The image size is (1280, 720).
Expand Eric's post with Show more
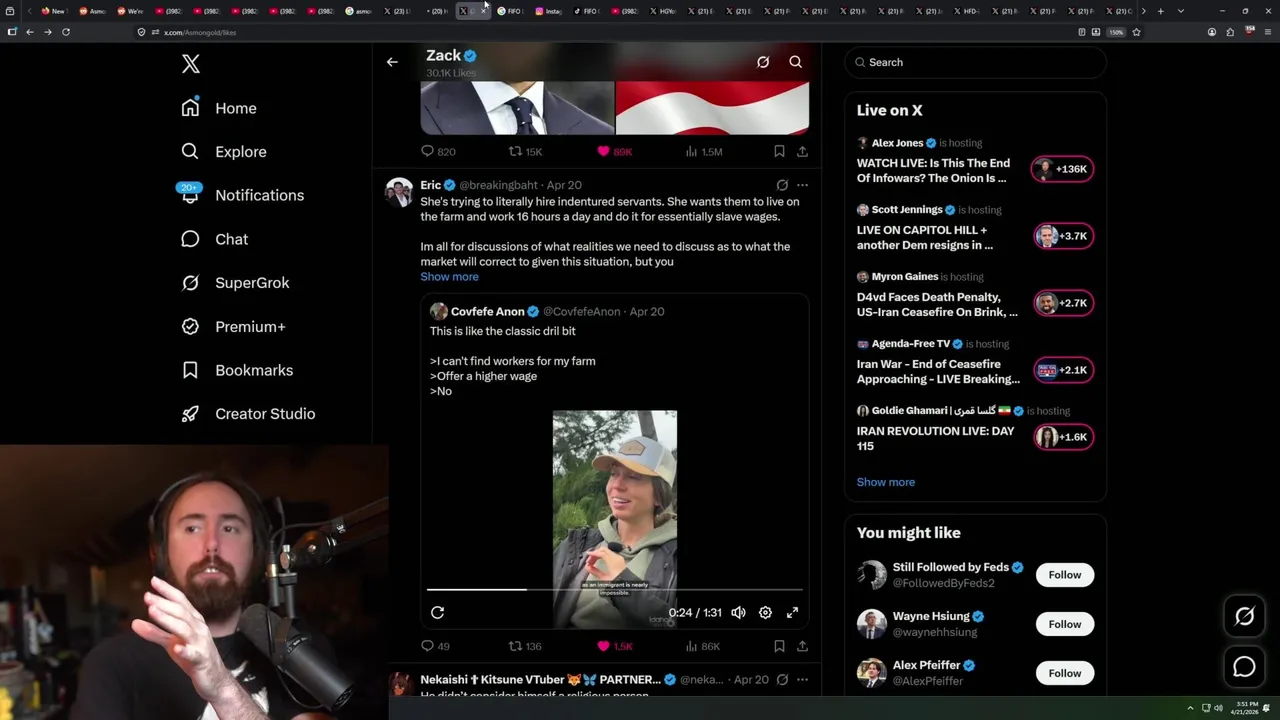coord(449,277)
